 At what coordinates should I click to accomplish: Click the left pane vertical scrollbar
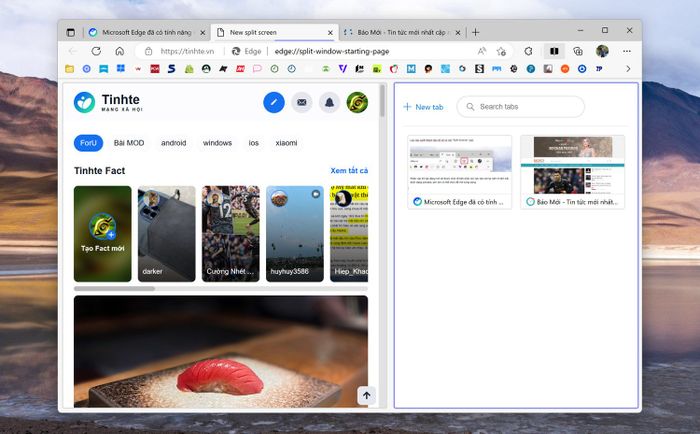pyautogui.click(x=382, y=101)
